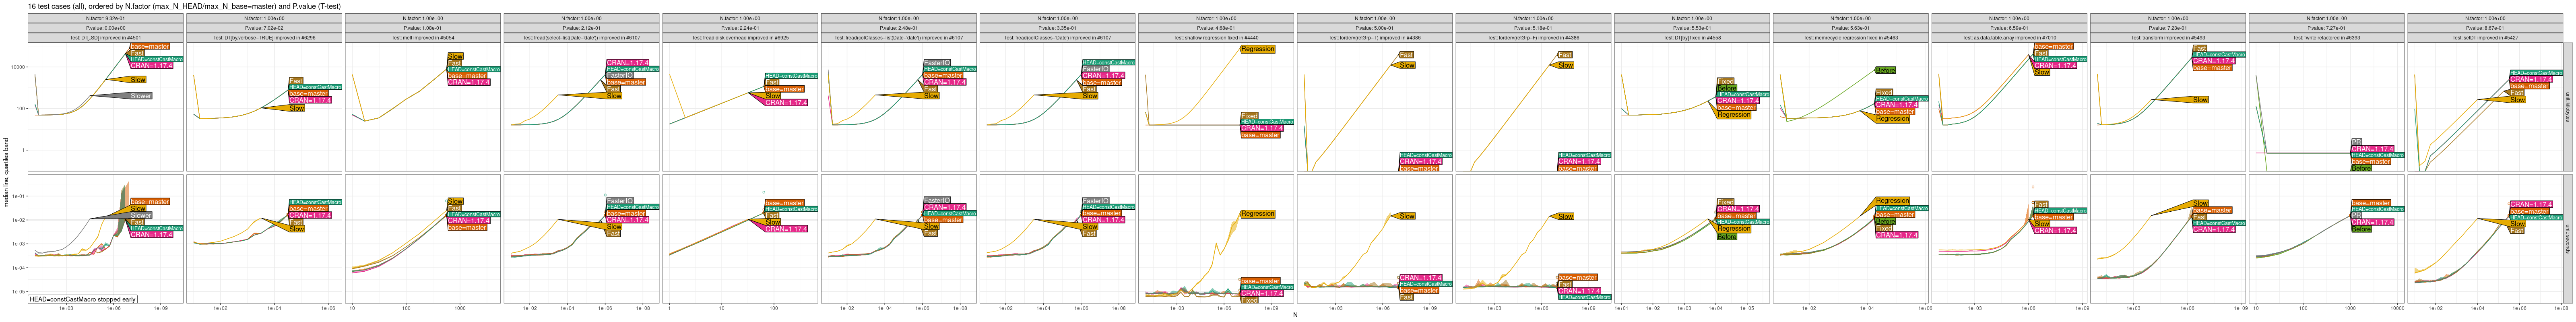Click the 'P.value: 2.24e-01' strip label
This screenshot has width=2576, height=322.
740,28
